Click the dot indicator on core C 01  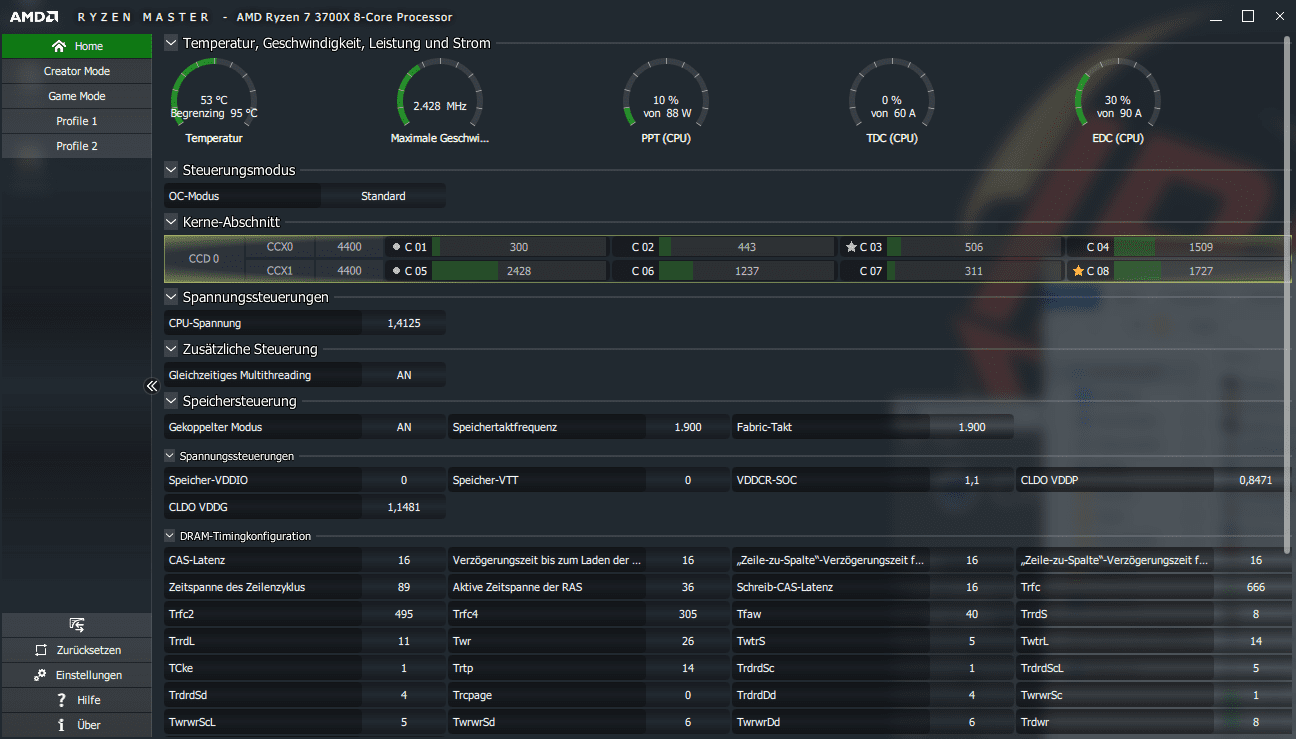(x=397, y=247)
